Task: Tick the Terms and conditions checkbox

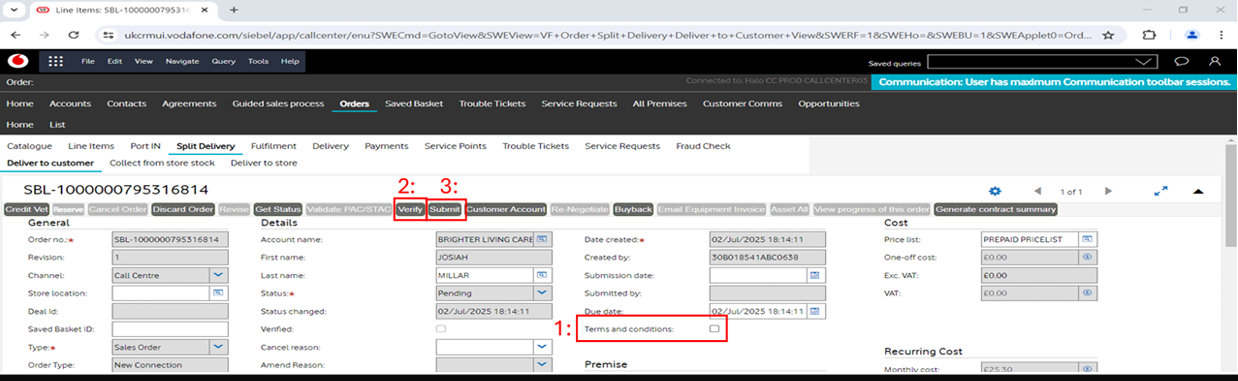Action: pyautogui.click(x=714, y=328)
